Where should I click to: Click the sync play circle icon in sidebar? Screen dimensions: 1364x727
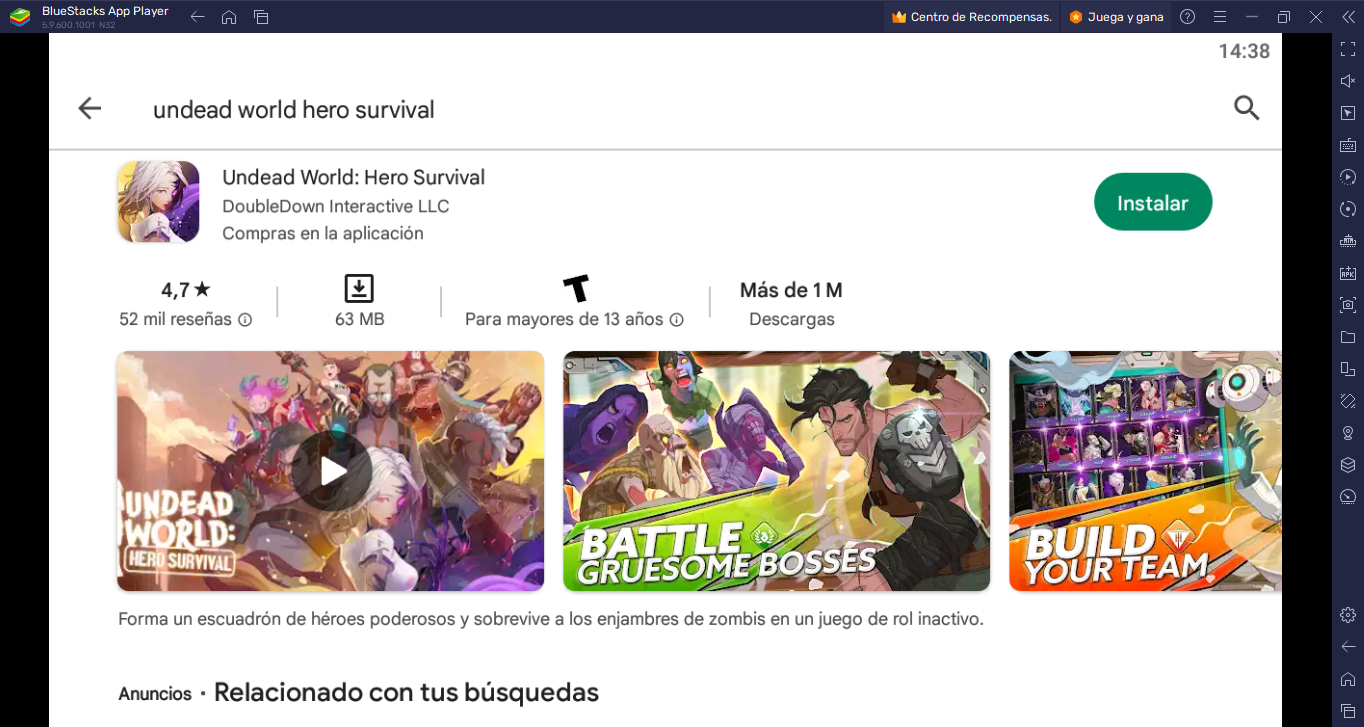click(1348, 177)
